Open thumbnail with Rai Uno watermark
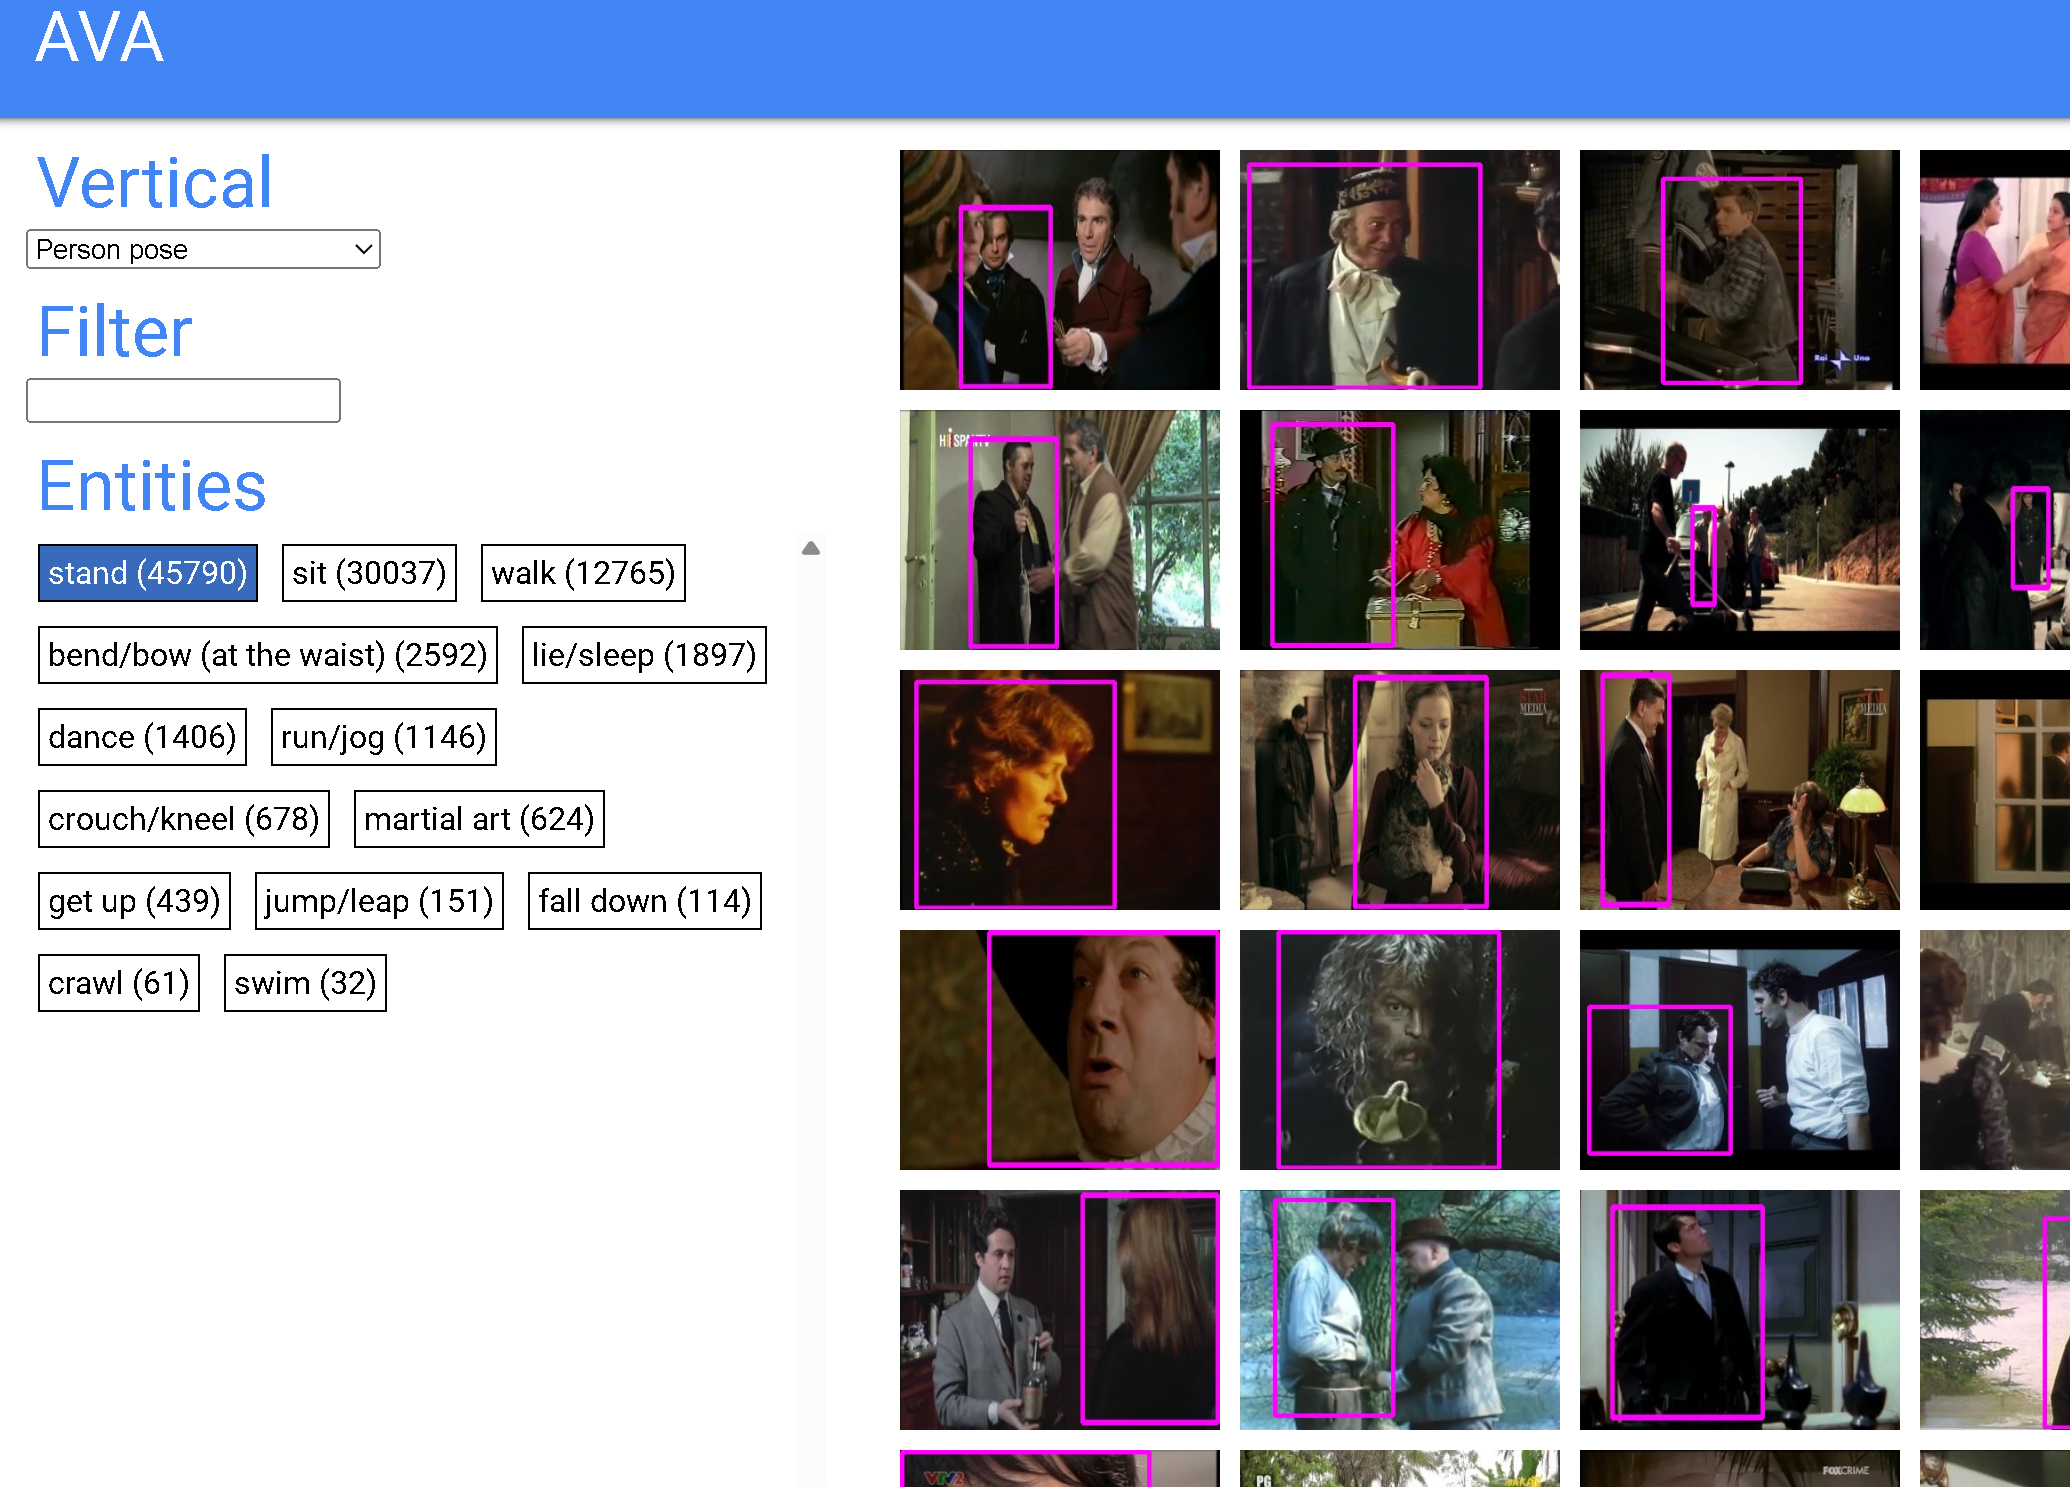 [x=1740, y=270]
